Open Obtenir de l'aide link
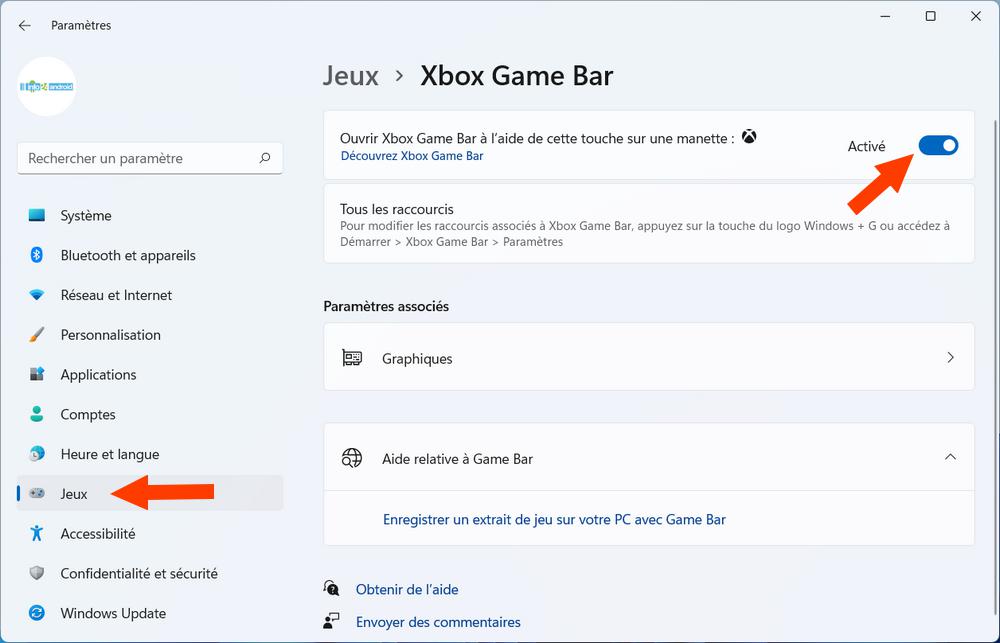Screen dimensions: 1000x643 (407, 589)
